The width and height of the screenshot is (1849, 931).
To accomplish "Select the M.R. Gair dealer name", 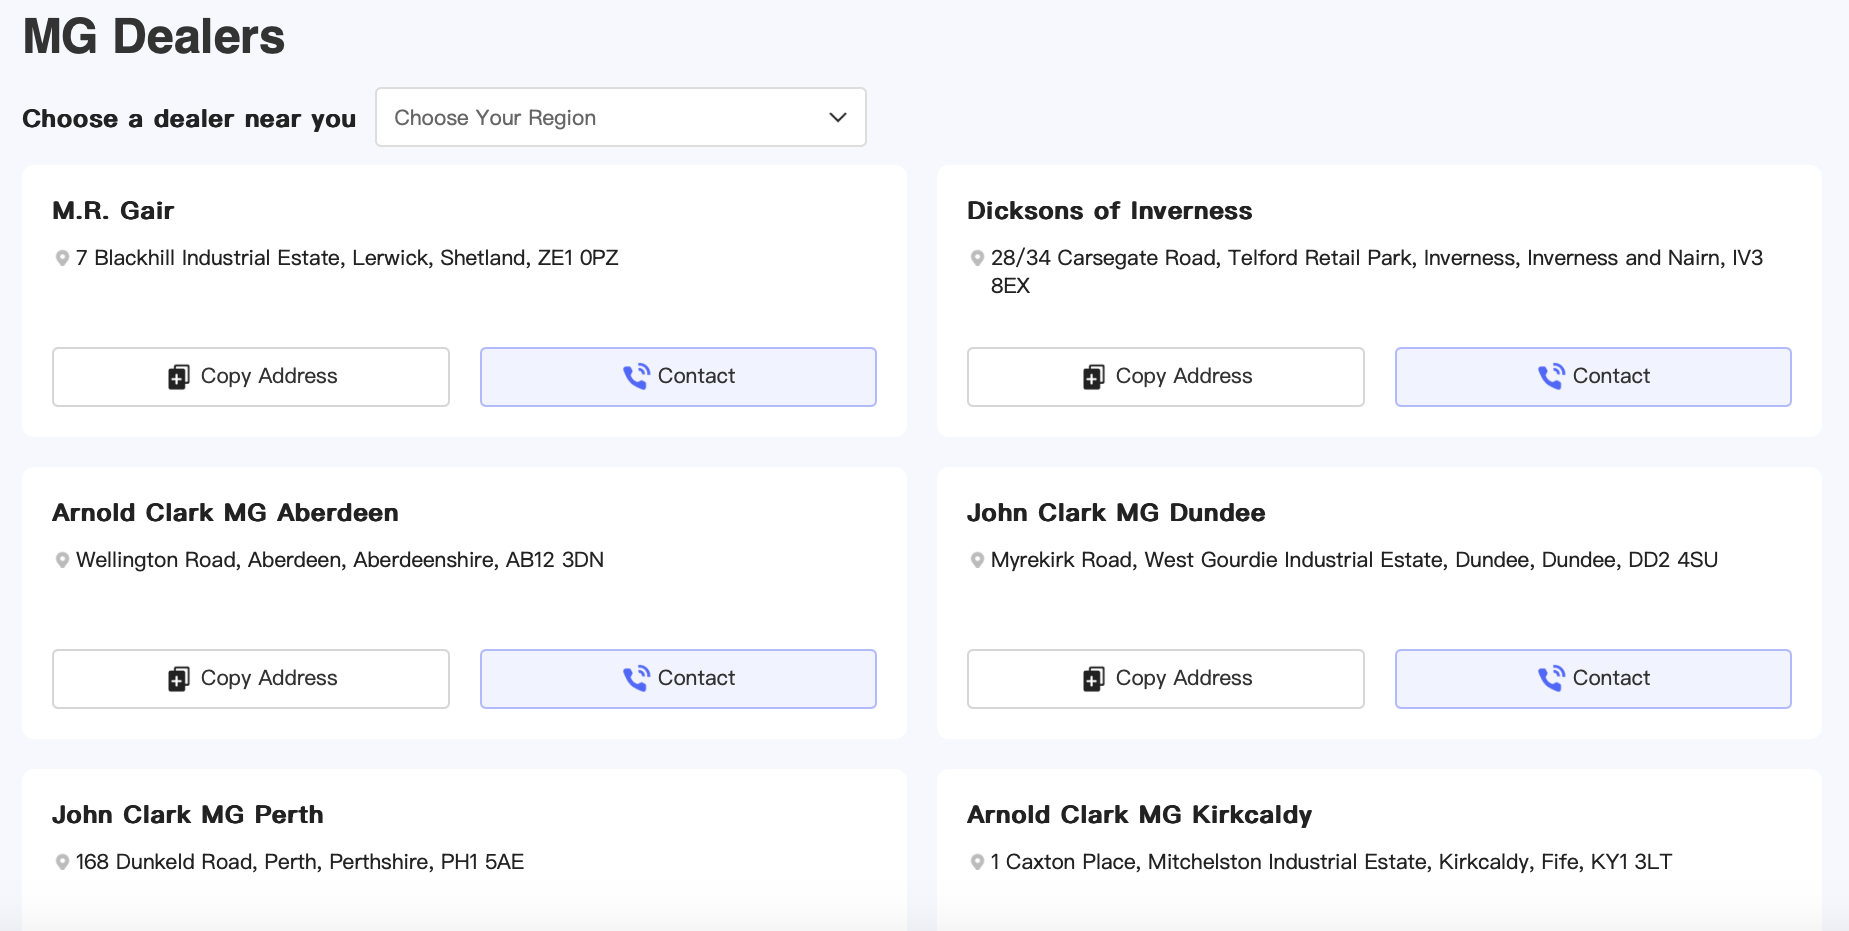I will 113,211.
